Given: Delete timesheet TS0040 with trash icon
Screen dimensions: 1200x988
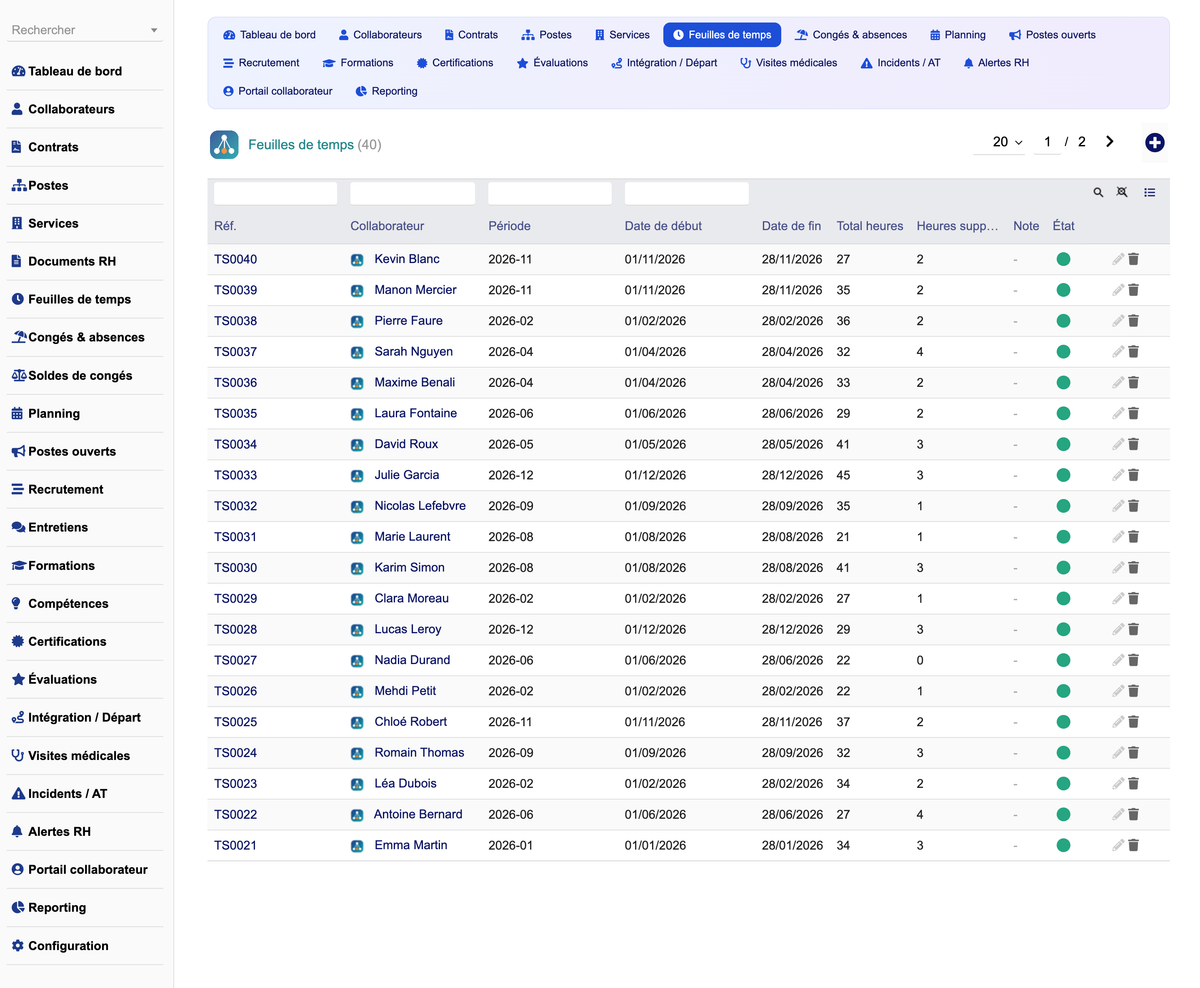Looking at the screenshot, I should tap(1134, 259).
